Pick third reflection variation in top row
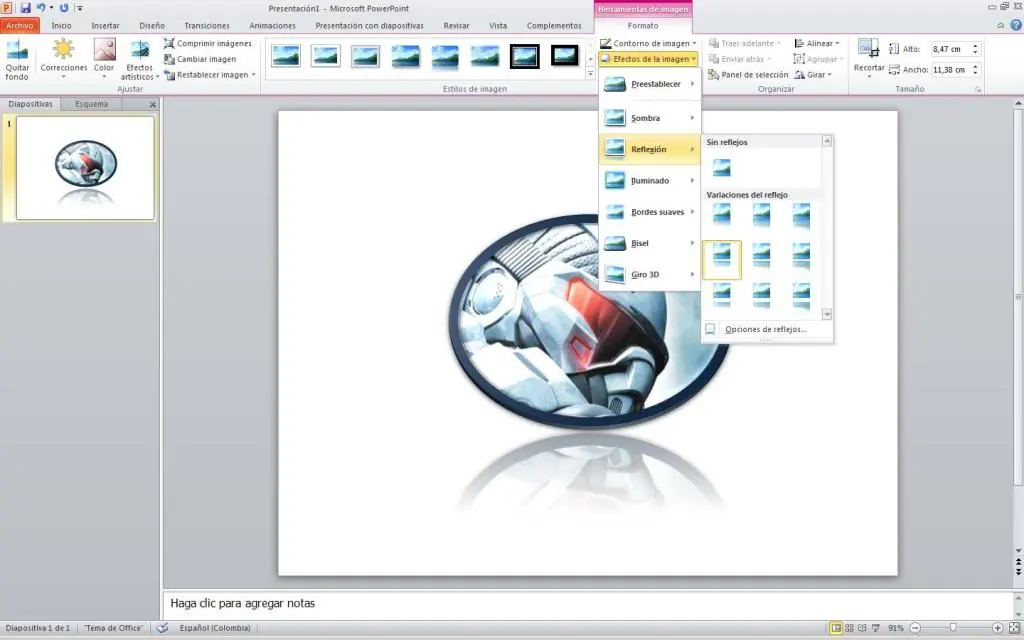The height and width of the screenshot is (640, 1024). (801, 216)
